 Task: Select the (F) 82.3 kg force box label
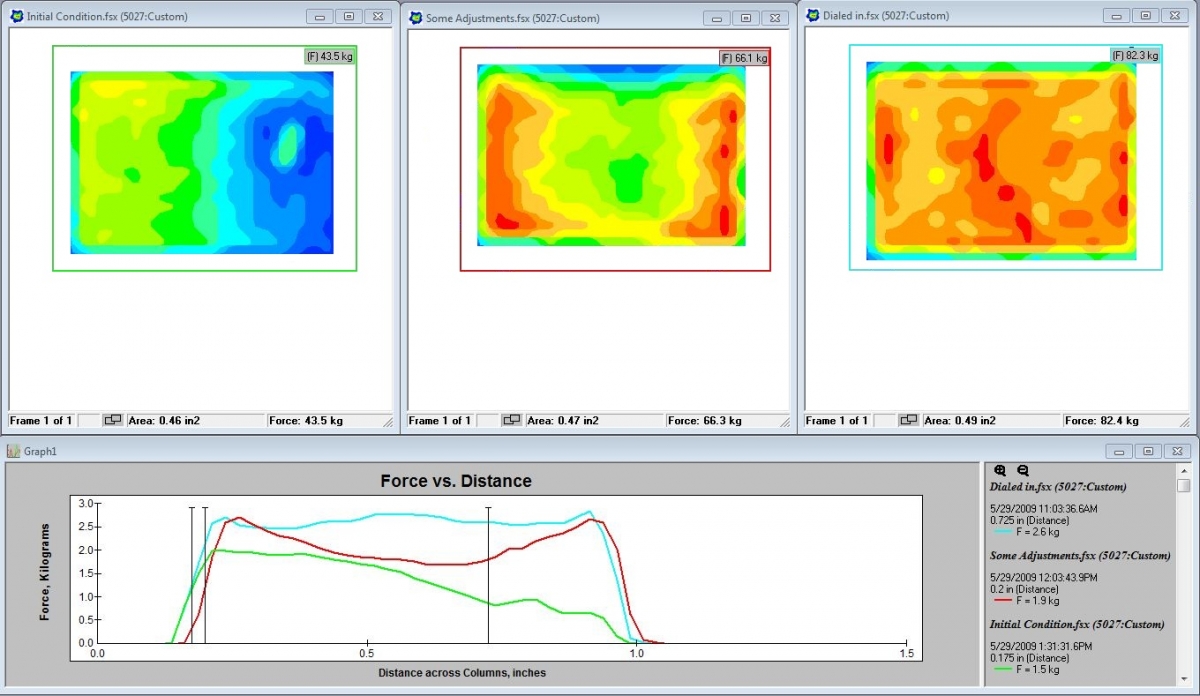coord(1136,56)
